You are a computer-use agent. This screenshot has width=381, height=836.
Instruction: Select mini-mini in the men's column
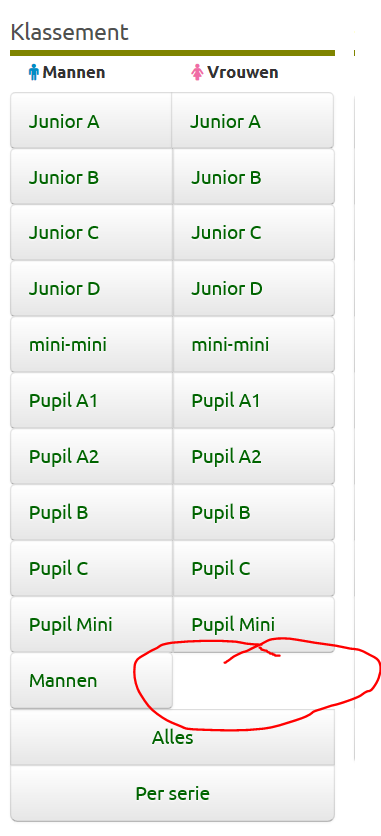click(x=91, y=344)
